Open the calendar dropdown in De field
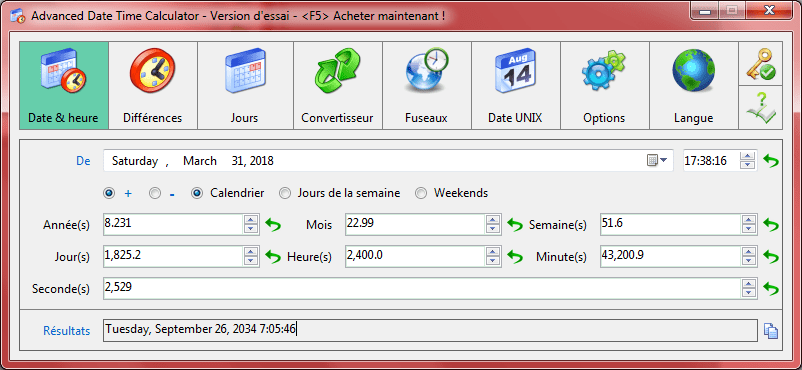 (657, 161)
